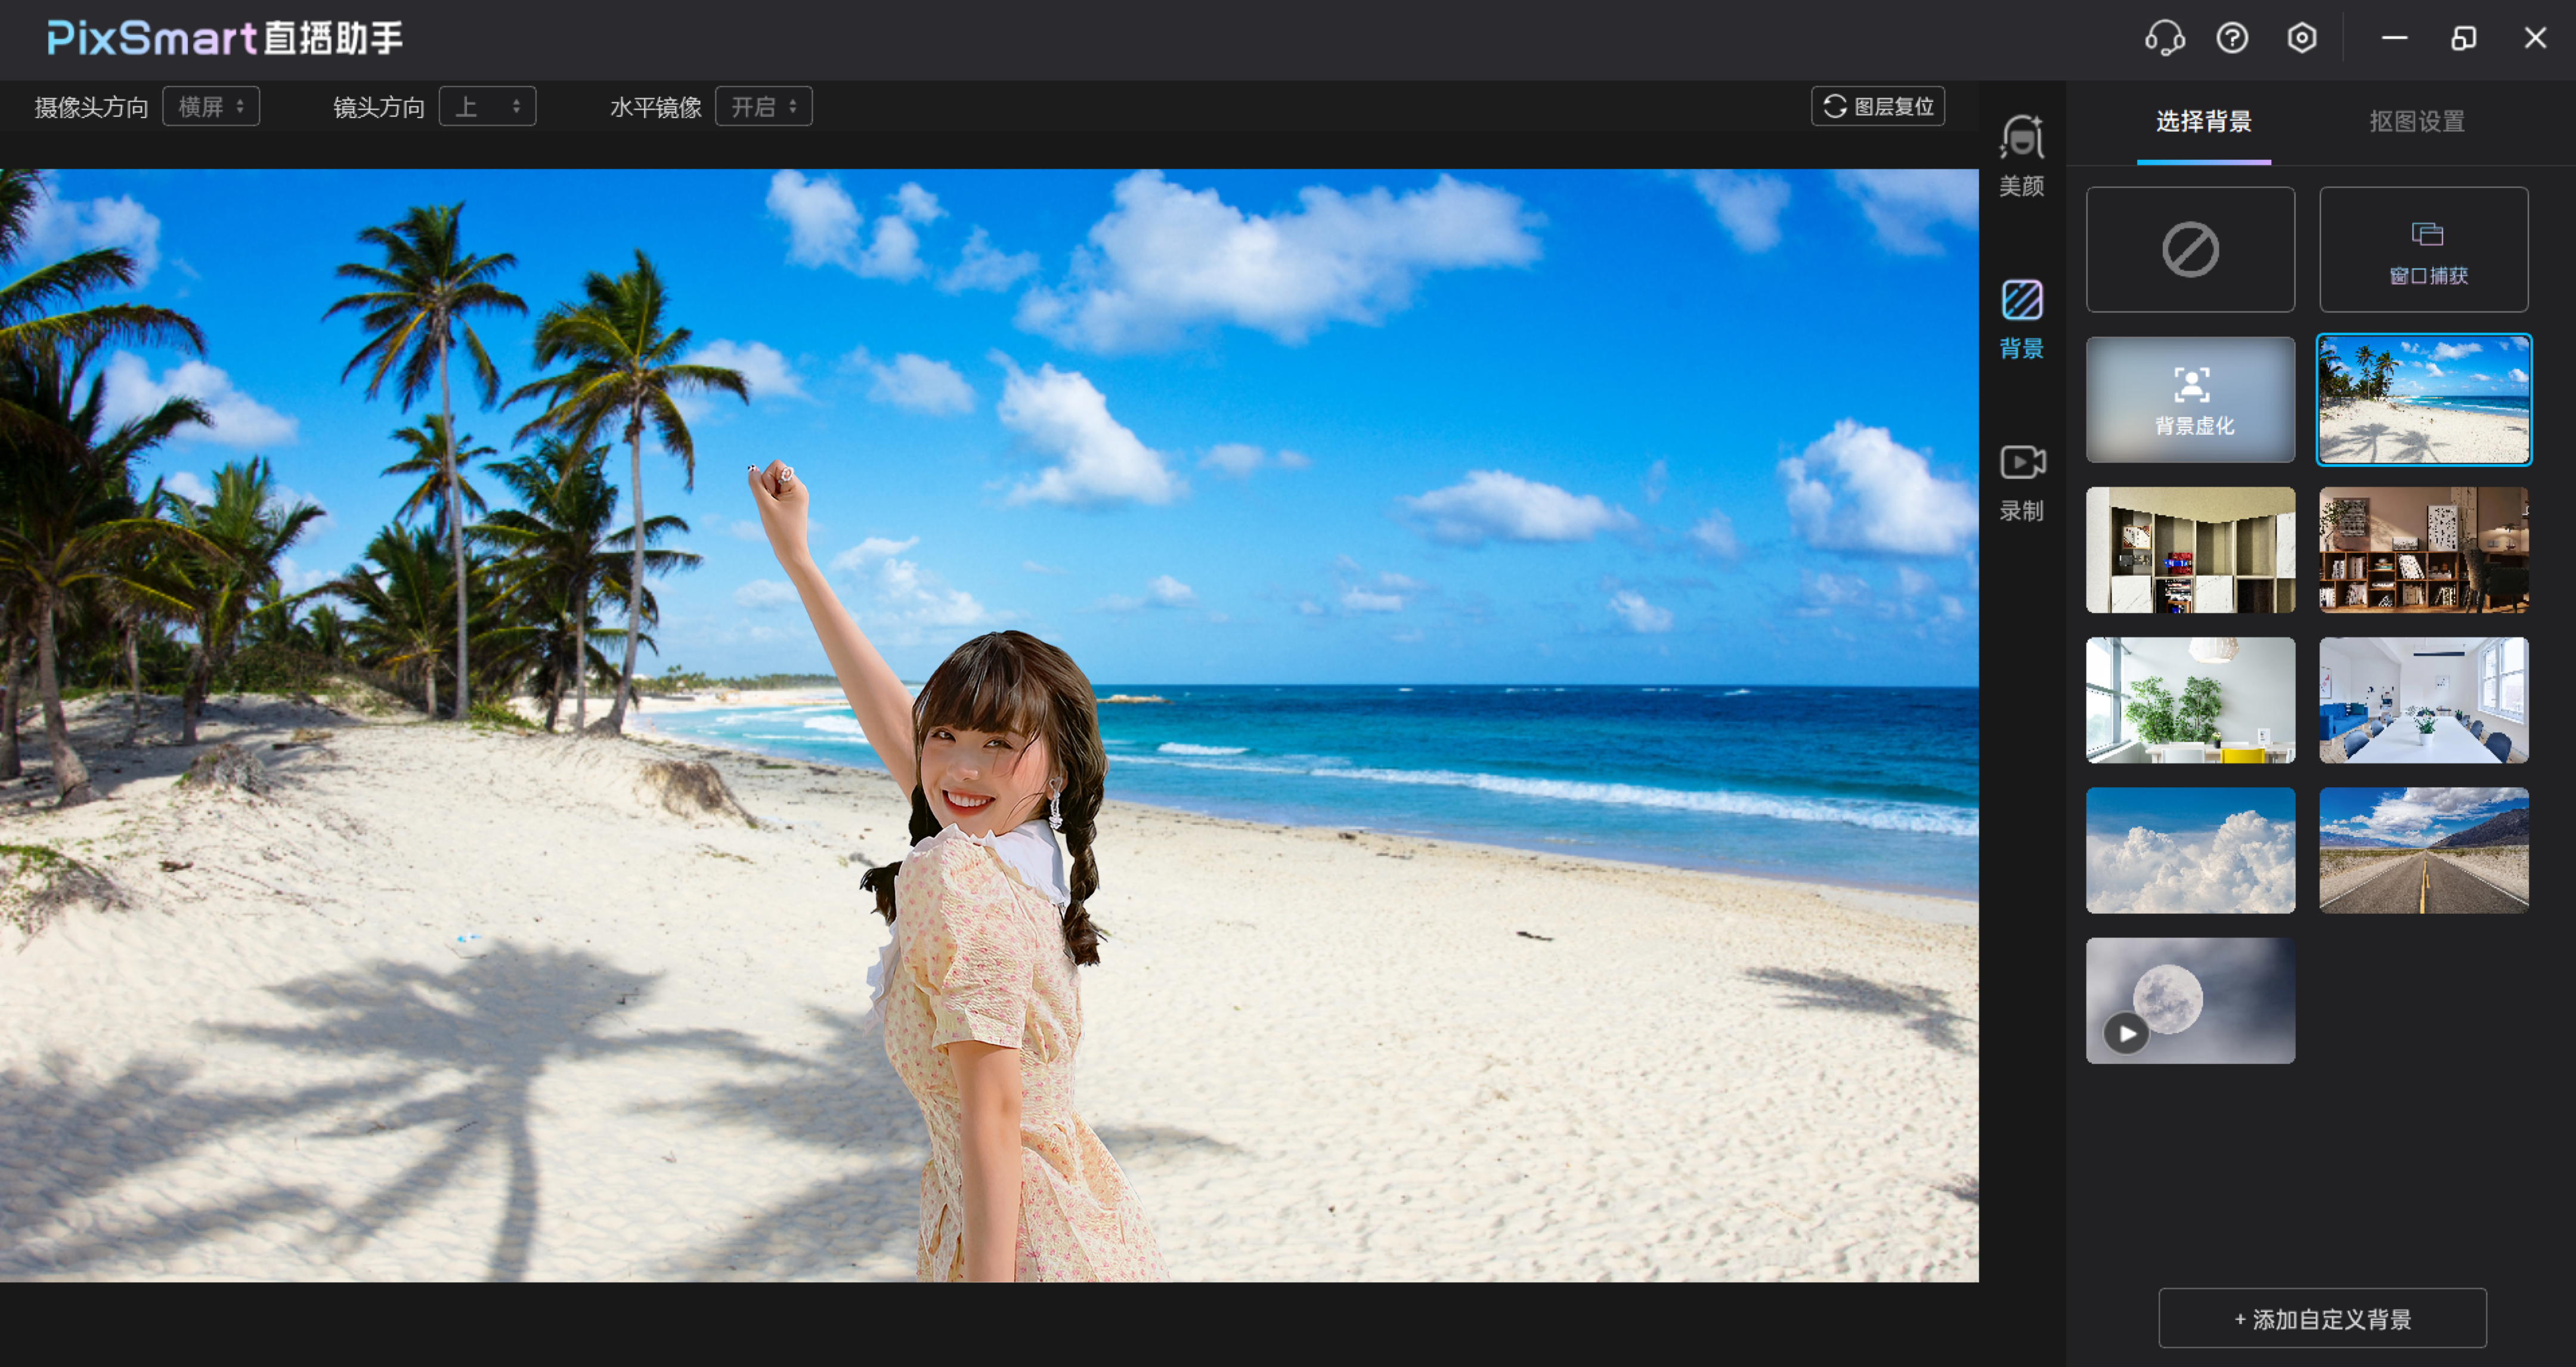Select the cloudy sky background thumbnail

point(2190,850)
